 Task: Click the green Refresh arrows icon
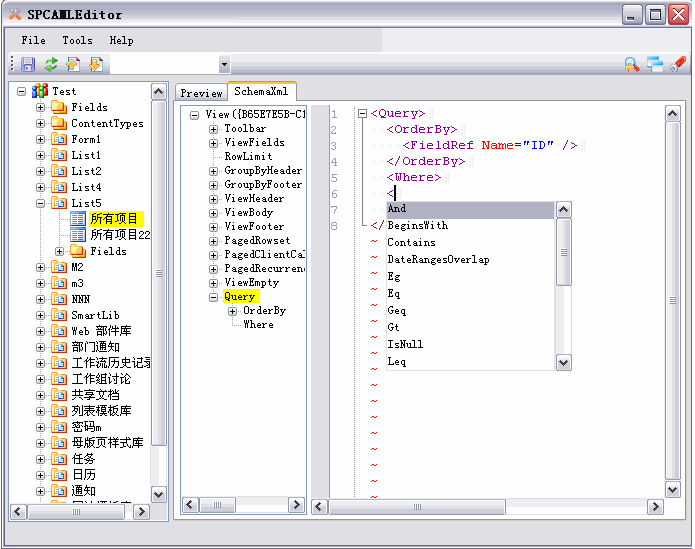[x=51, y=65]
